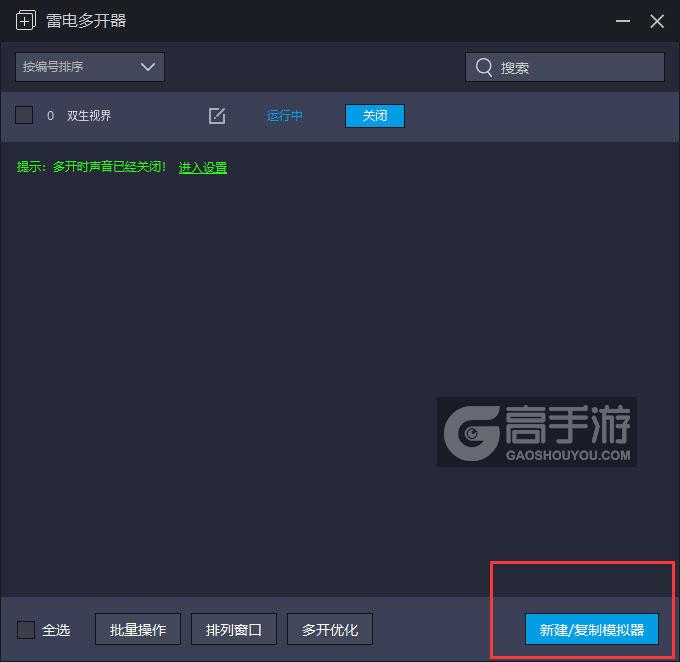Click the 排列窗口 arrange windows button

click(x=234, y=629)
